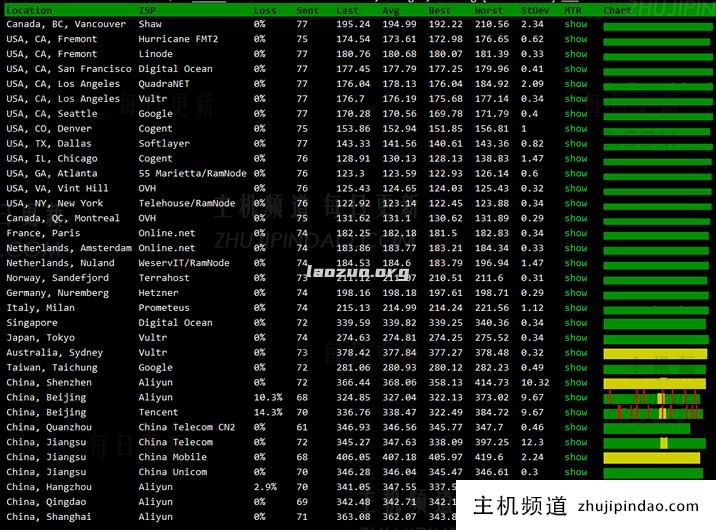
Task: Click yellow latency chart for Shenzhen Aliyun
Action: tap(654, 383)
